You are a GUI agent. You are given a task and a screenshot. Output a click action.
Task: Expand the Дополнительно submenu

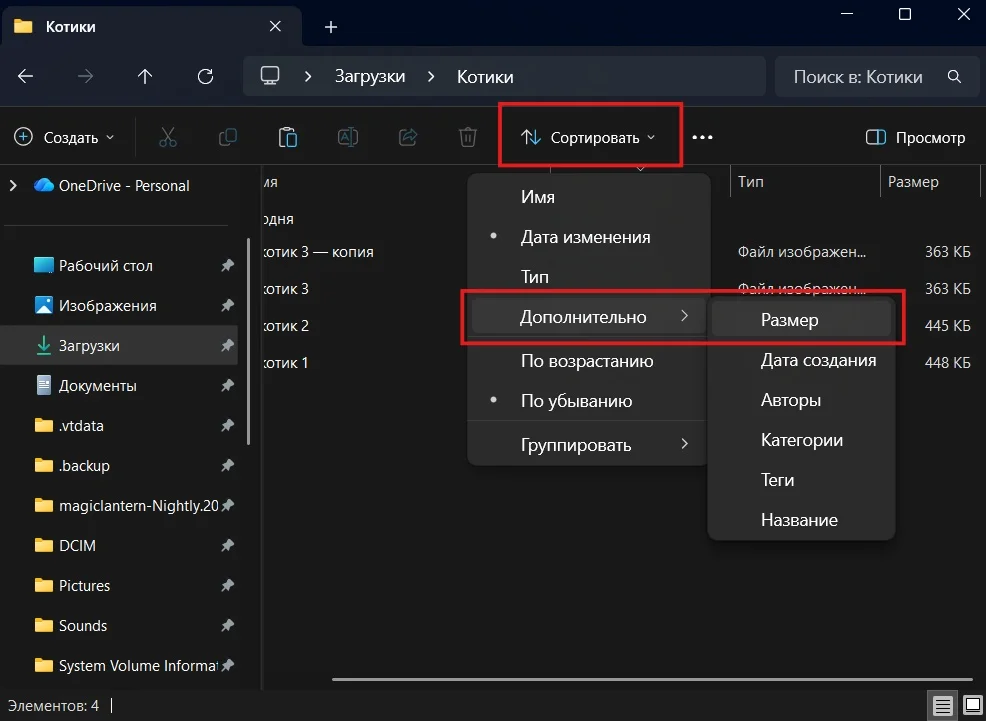coord(589,317)
